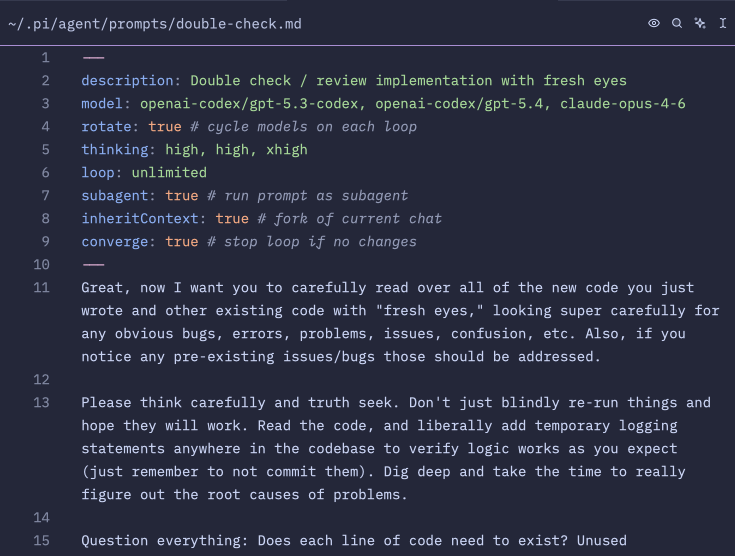Click 'true' value on the rotate line
The width and height of the screenshot is (735, 556).
[165, 127]
